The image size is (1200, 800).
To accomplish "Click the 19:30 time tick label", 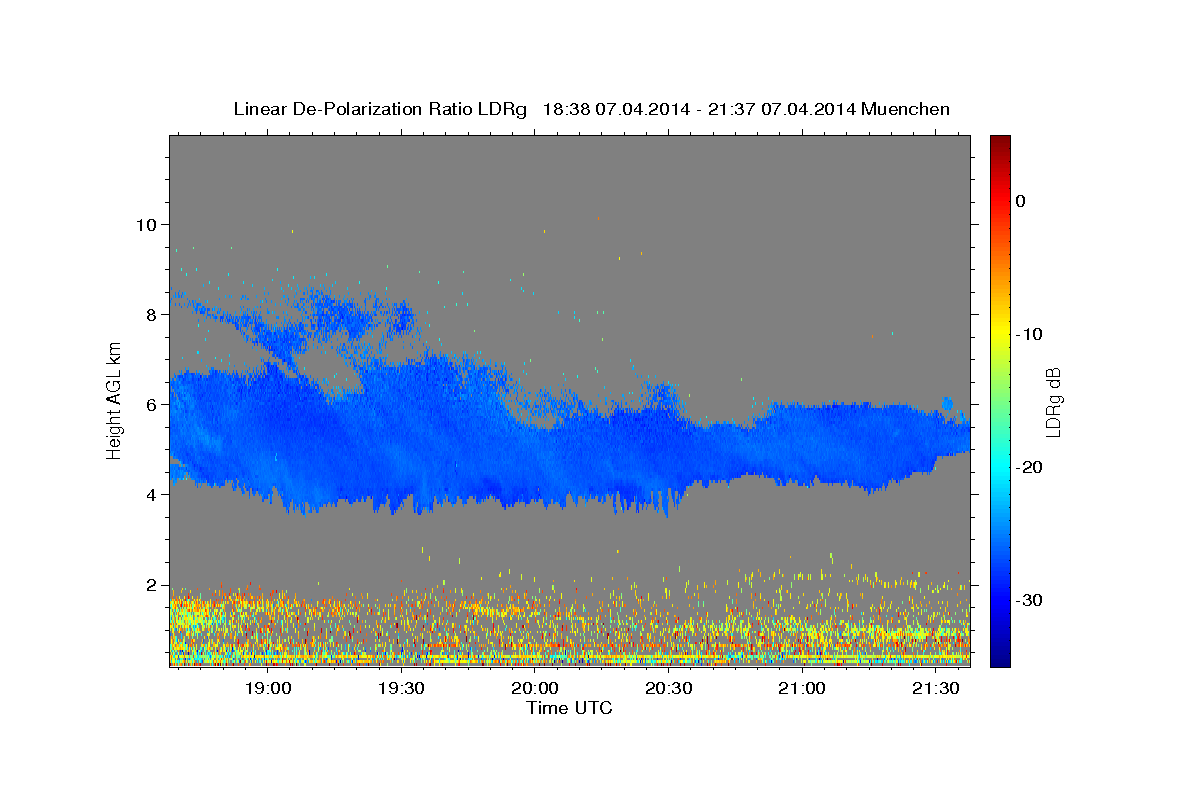I will (x=402, y=689).
